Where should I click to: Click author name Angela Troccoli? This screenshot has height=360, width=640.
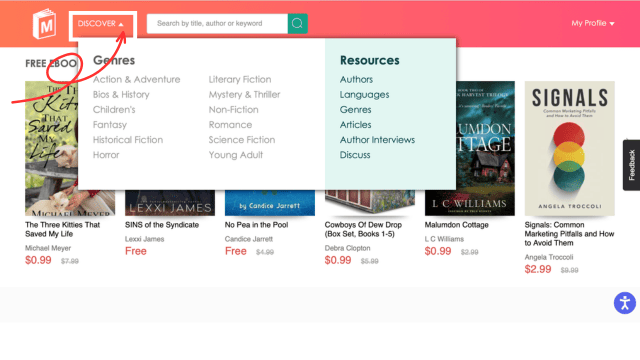coord(549,257)
